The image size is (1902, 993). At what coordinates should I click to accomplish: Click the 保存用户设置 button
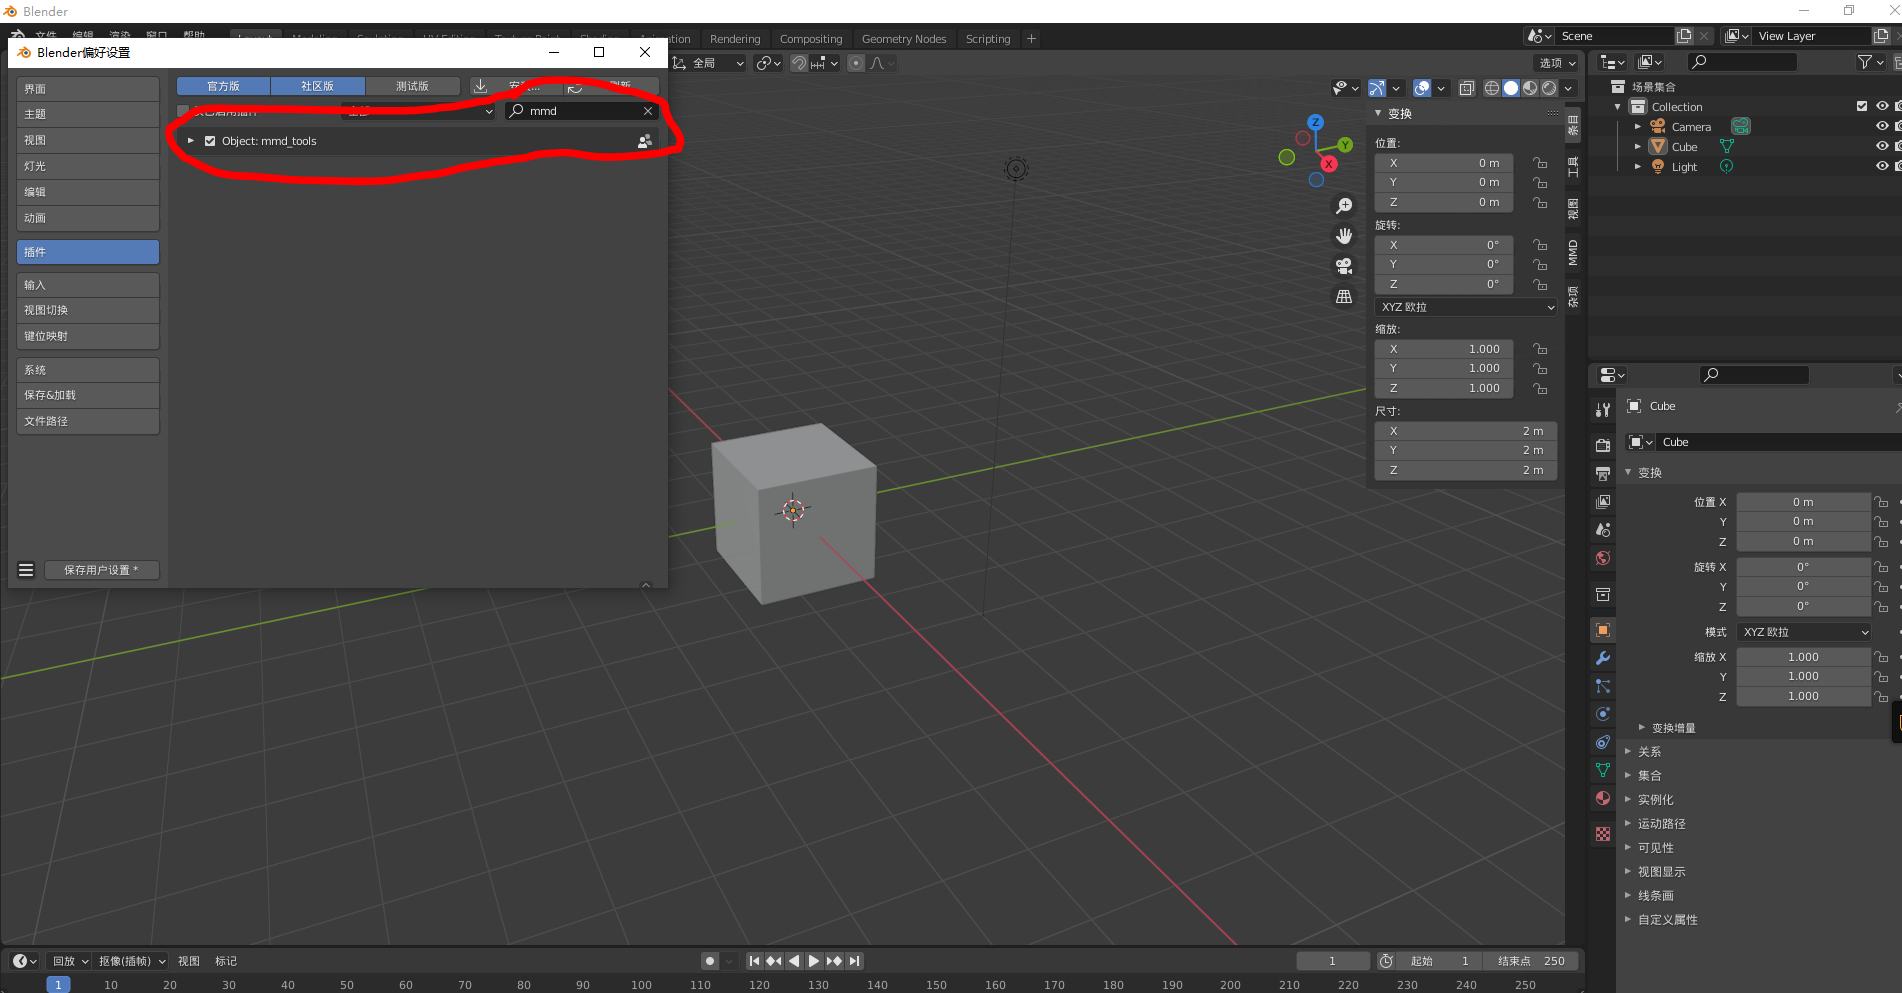pos(101,570)
